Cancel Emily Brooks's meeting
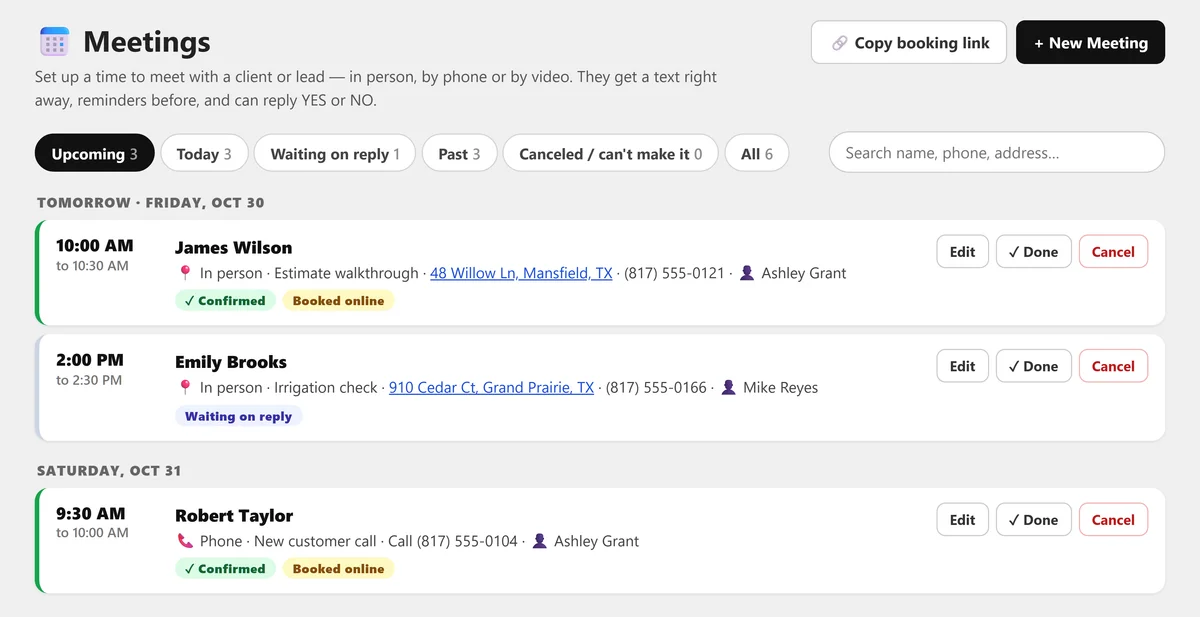 (1113, 366)
